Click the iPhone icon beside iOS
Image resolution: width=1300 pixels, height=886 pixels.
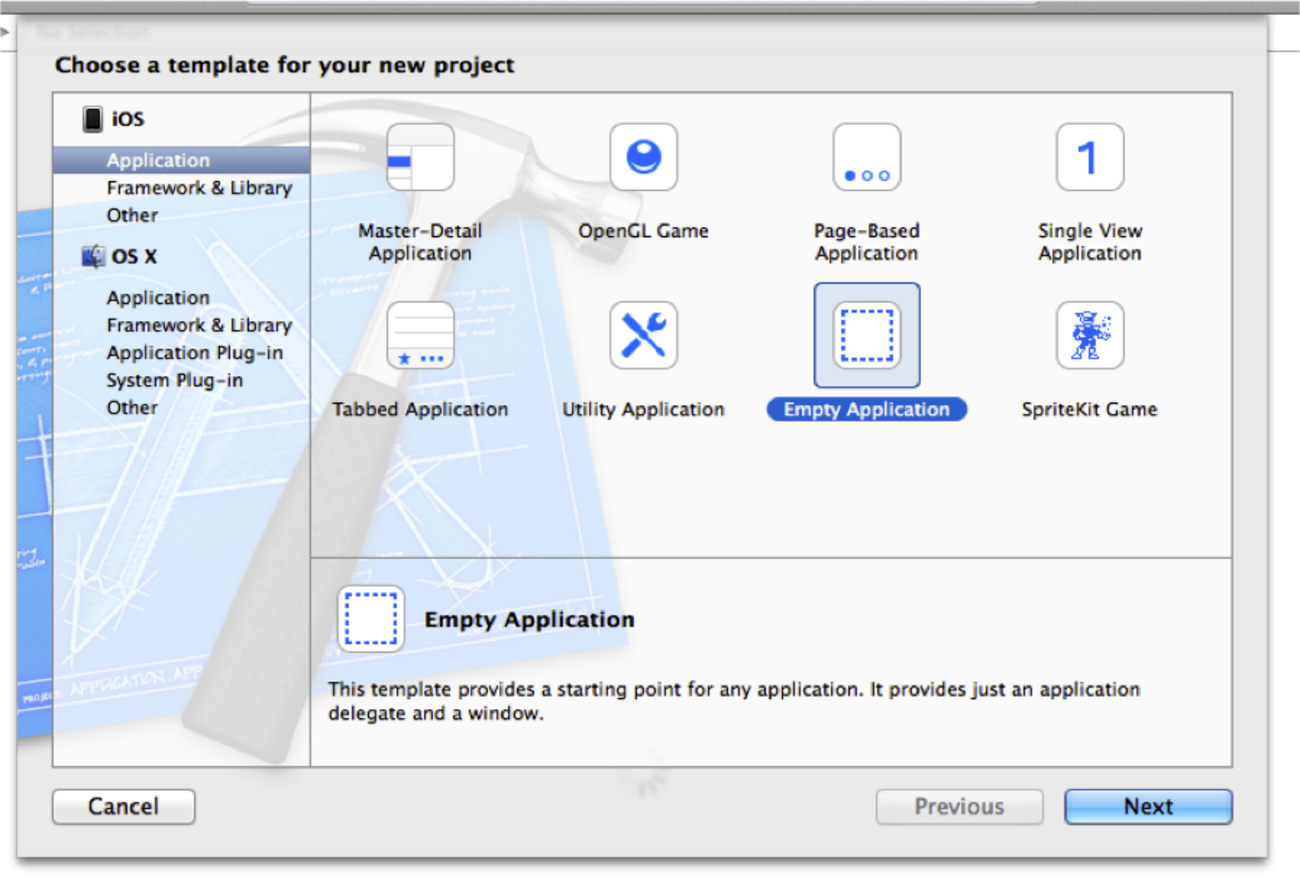tap(93, 119)
